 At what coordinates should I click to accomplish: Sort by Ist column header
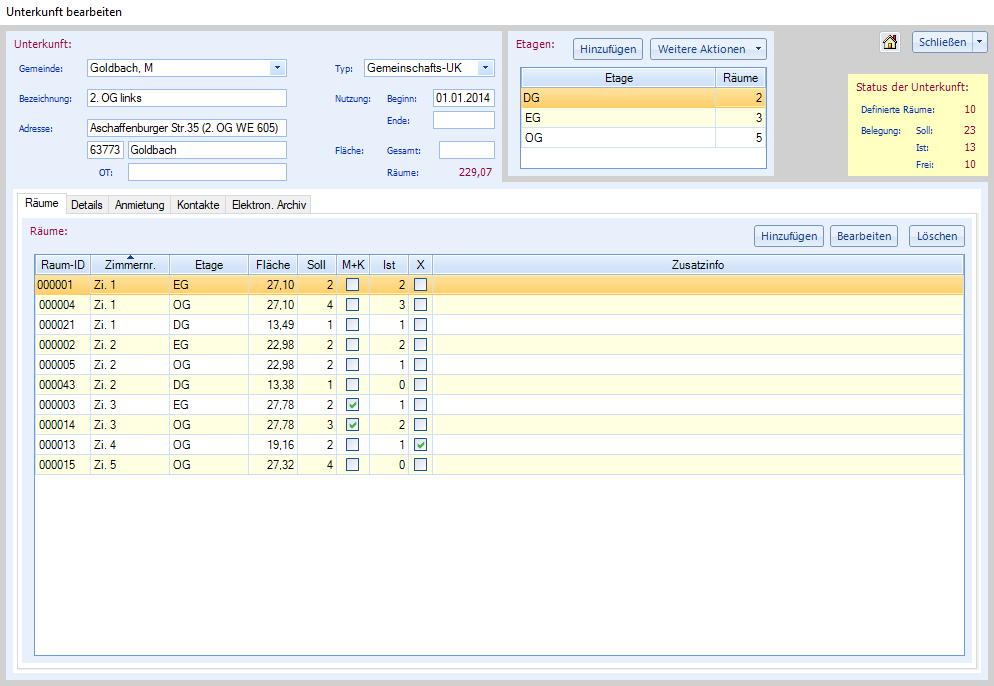(x=389, y=265)
